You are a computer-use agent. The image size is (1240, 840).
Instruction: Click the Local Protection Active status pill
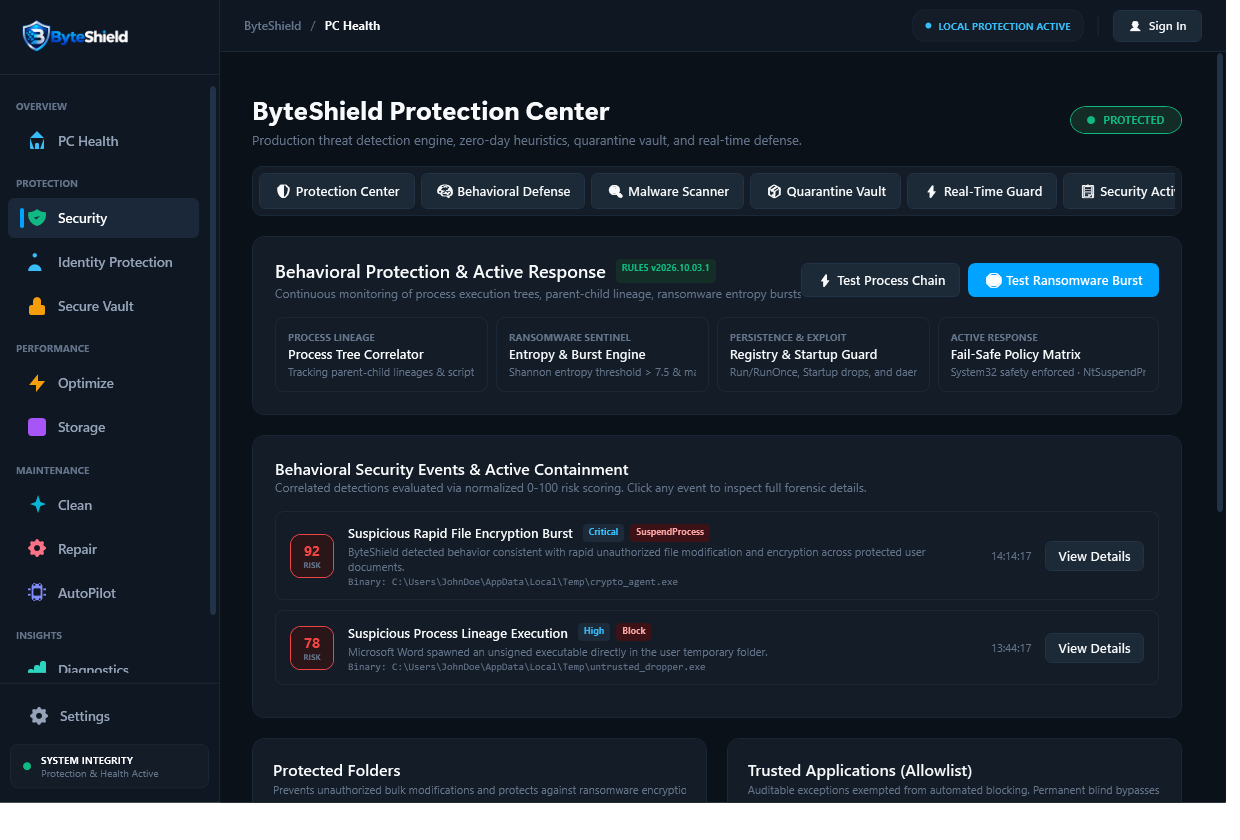[x=998, y=26]
